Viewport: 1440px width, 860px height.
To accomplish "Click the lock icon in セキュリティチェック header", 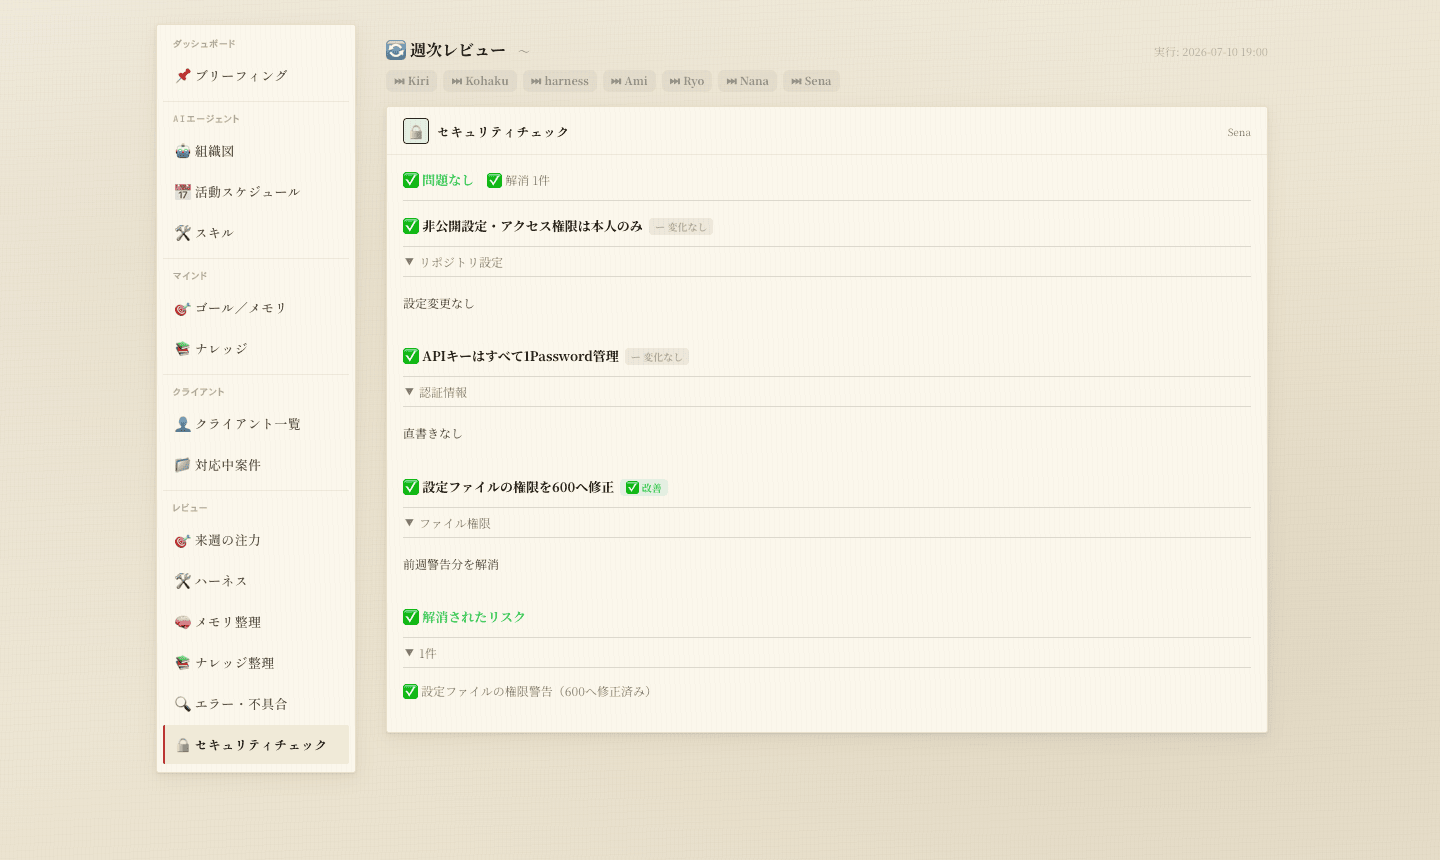I will (x=416, y=131).
